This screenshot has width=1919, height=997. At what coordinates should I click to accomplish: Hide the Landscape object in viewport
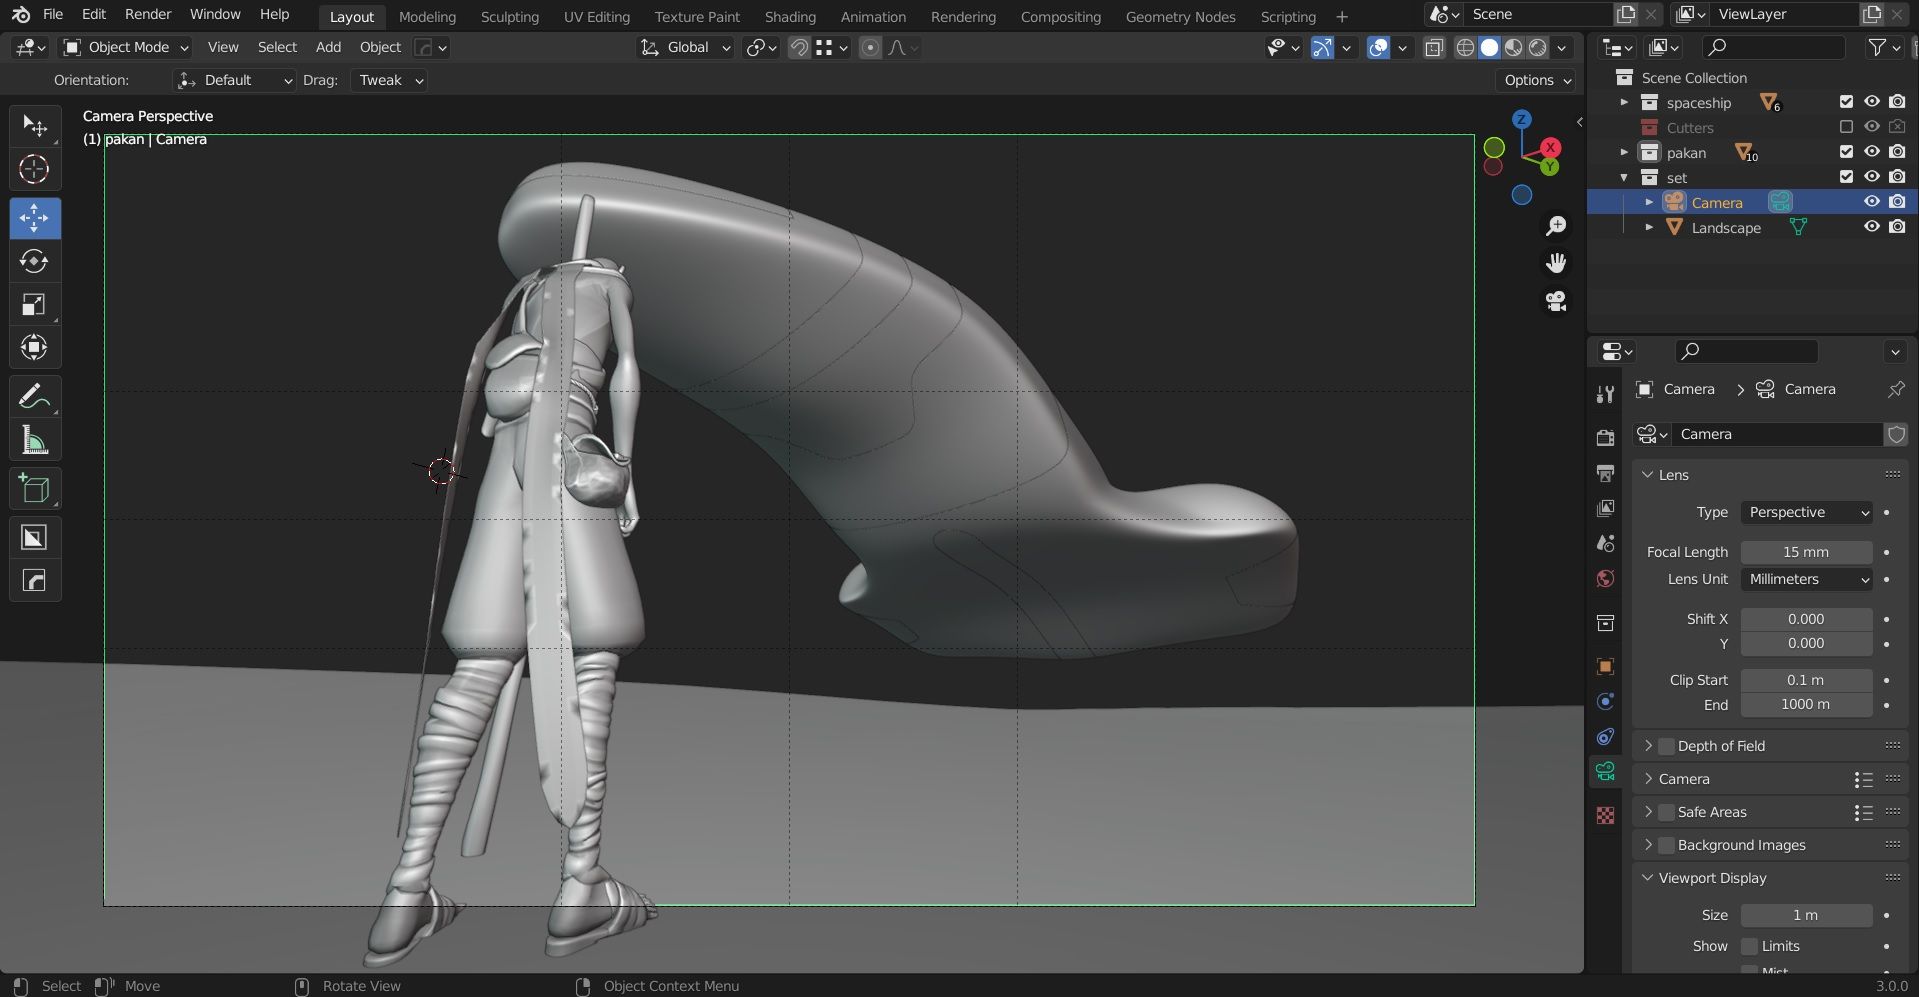1872,227
